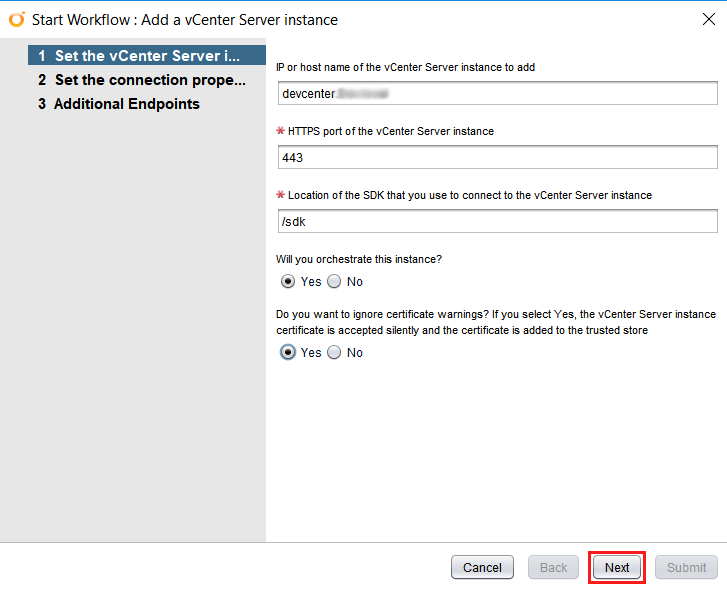
Task: Click the 'HTTPS port of the vCenter Server instance' label
Action: (x=390, y=131)
